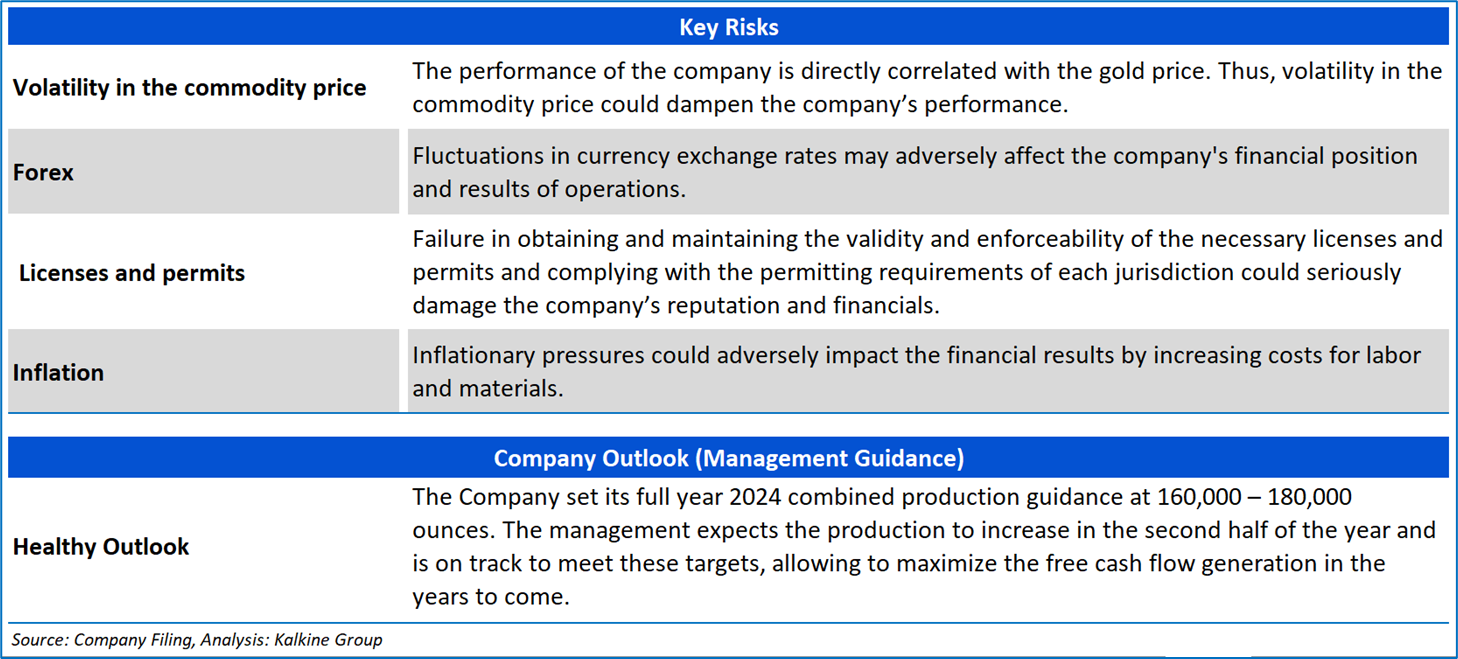1458x659 pixels.
Task: Click the currency exchange rates description
Action: (914, 172)
